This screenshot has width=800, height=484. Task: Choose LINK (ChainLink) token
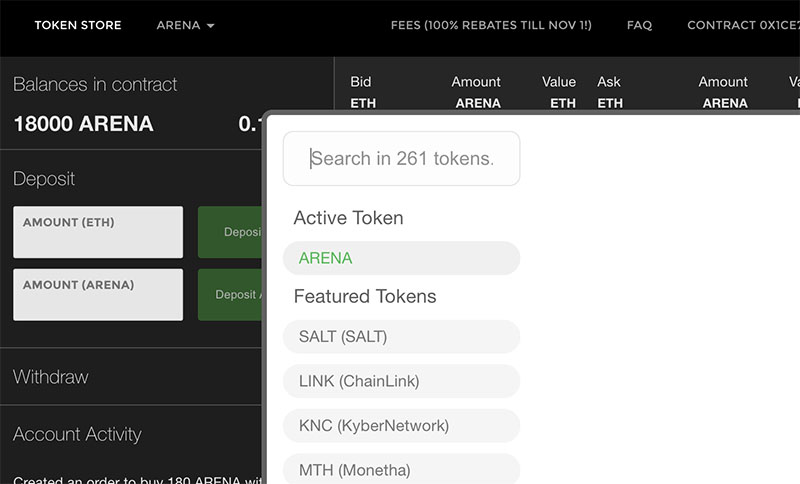pos(402,381)
